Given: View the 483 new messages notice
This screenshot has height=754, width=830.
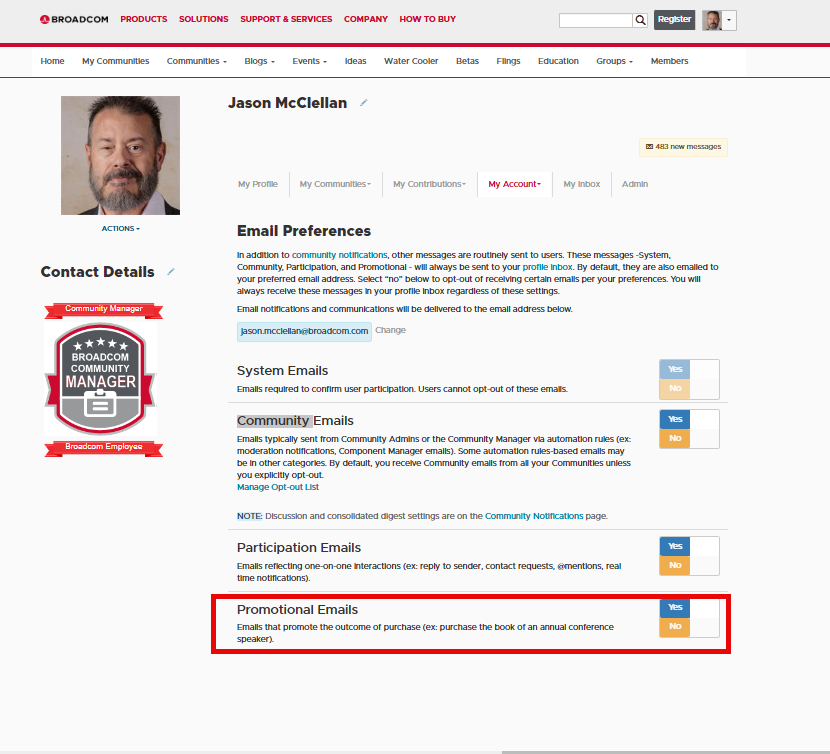Looking at the screenshot, I should (x=683, y=147).
